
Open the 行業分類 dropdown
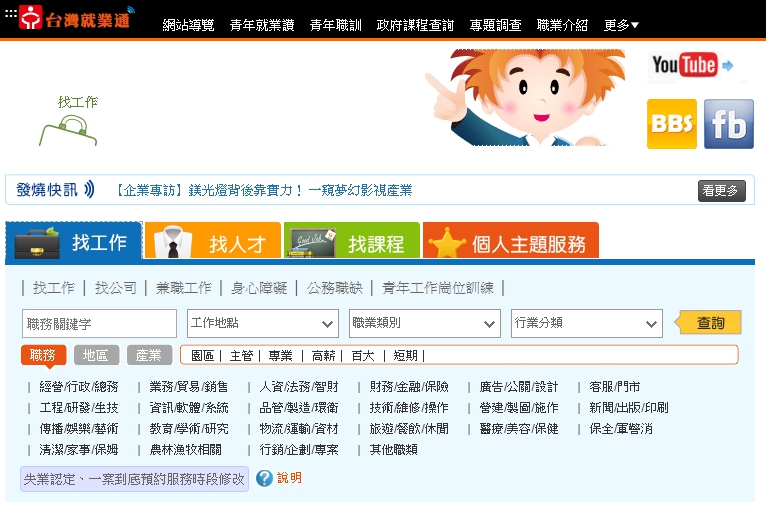(587, 323)
